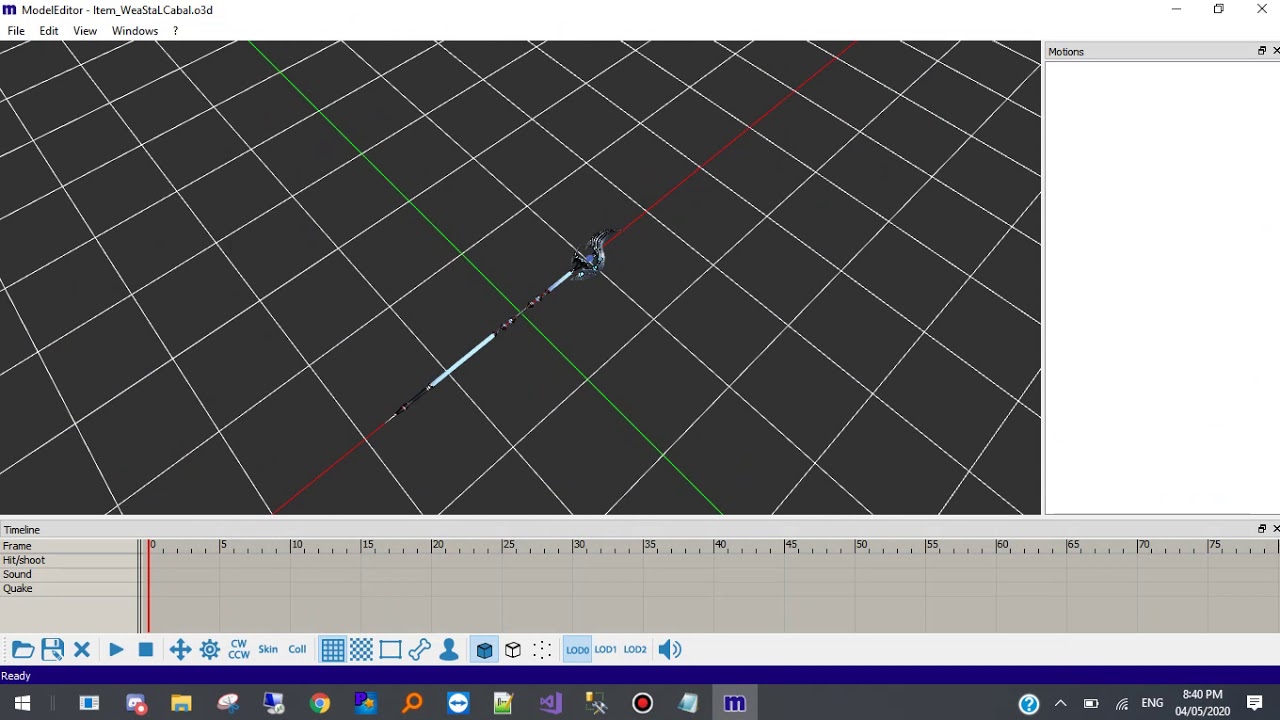Save model with the floppy disk icon
Image resolution: width=1280 pixels, height=720 pixels.
(53, 650)
